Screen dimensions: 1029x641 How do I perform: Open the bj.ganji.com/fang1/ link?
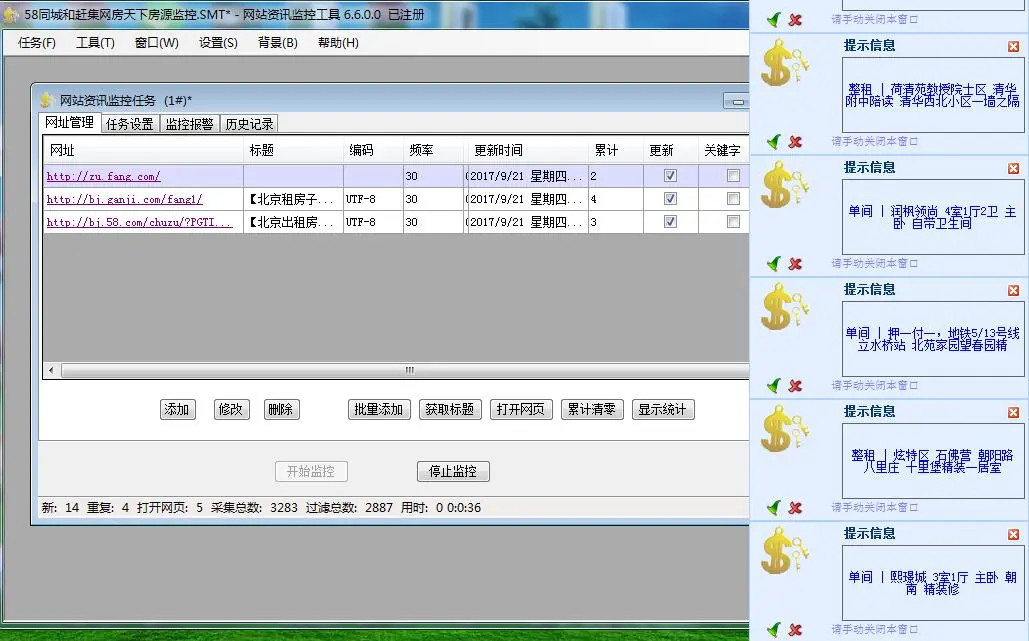pyautogui.click(x=125, y=199)
